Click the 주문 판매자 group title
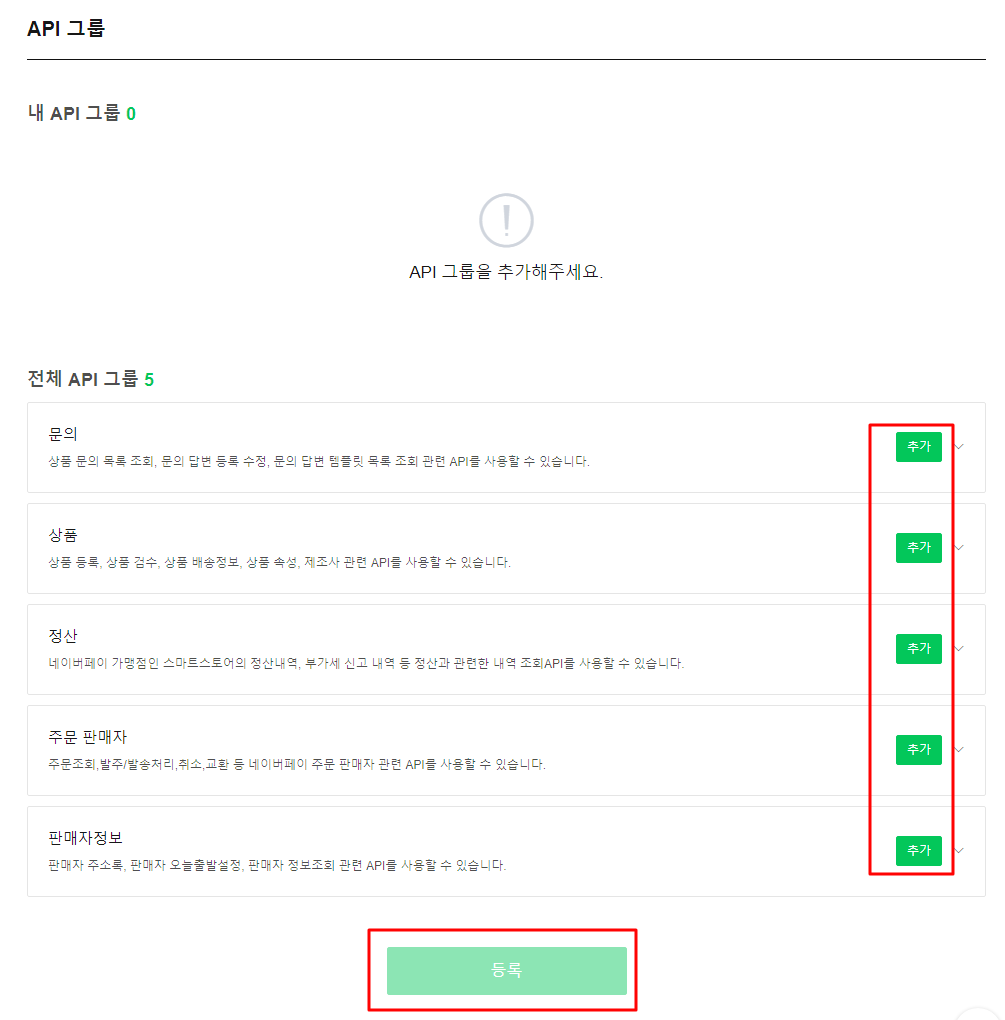 [87, 737]
